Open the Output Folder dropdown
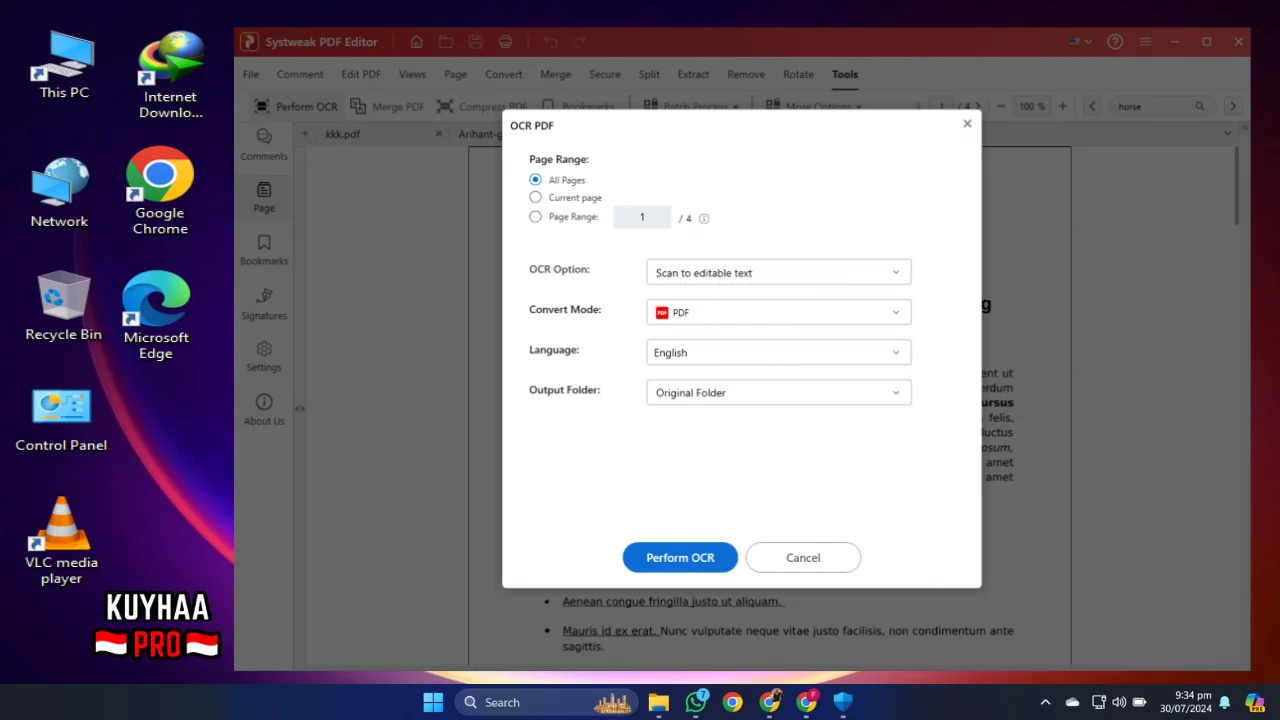 click(x=778, y=392)
